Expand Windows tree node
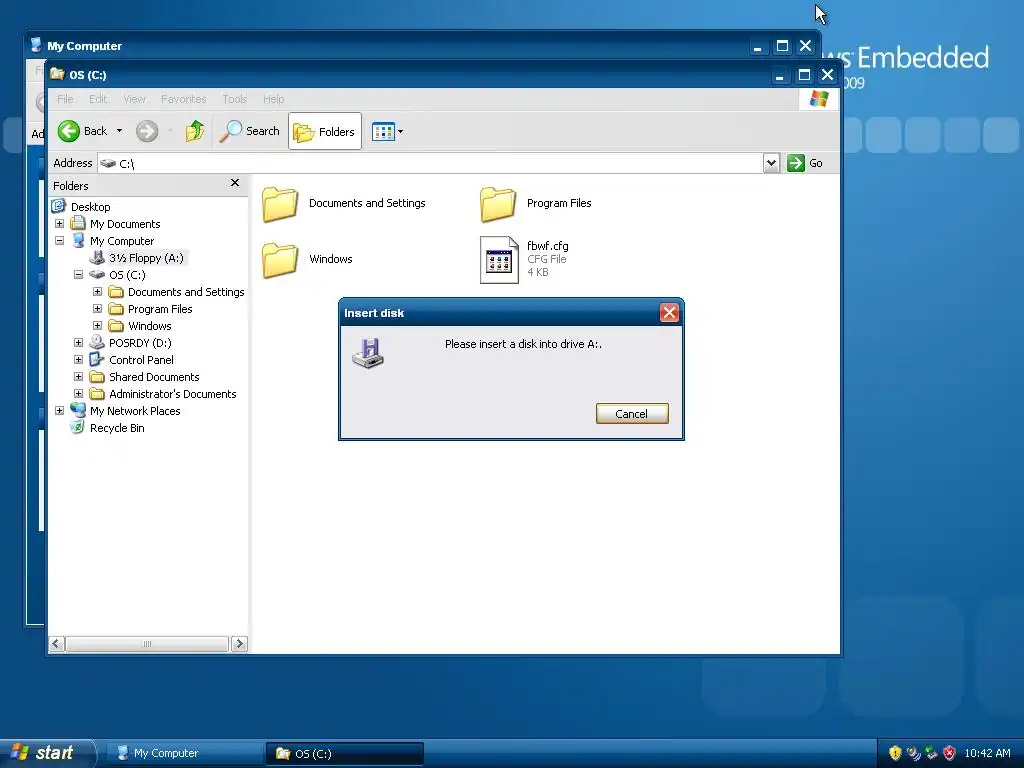The width and height of the screenshot is (1024, 768). coord(97,325)
